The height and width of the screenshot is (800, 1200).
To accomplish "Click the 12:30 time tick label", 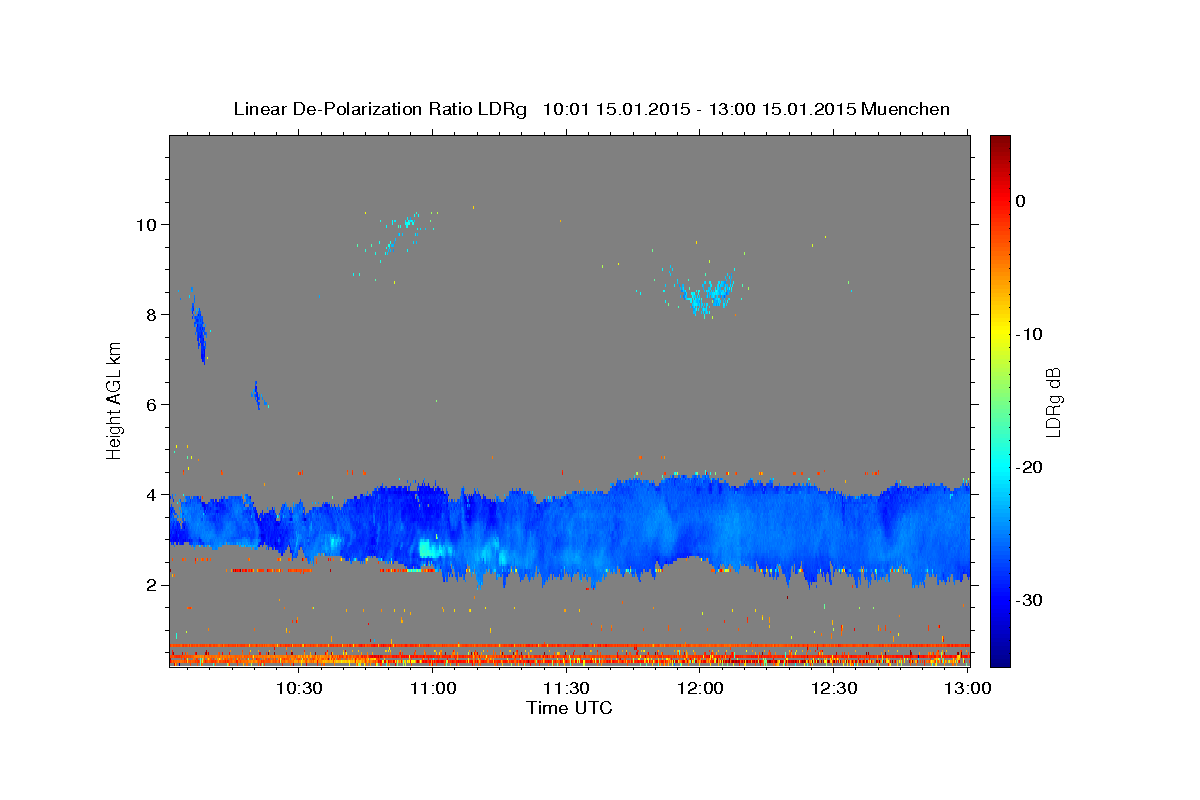I will 834,688.
